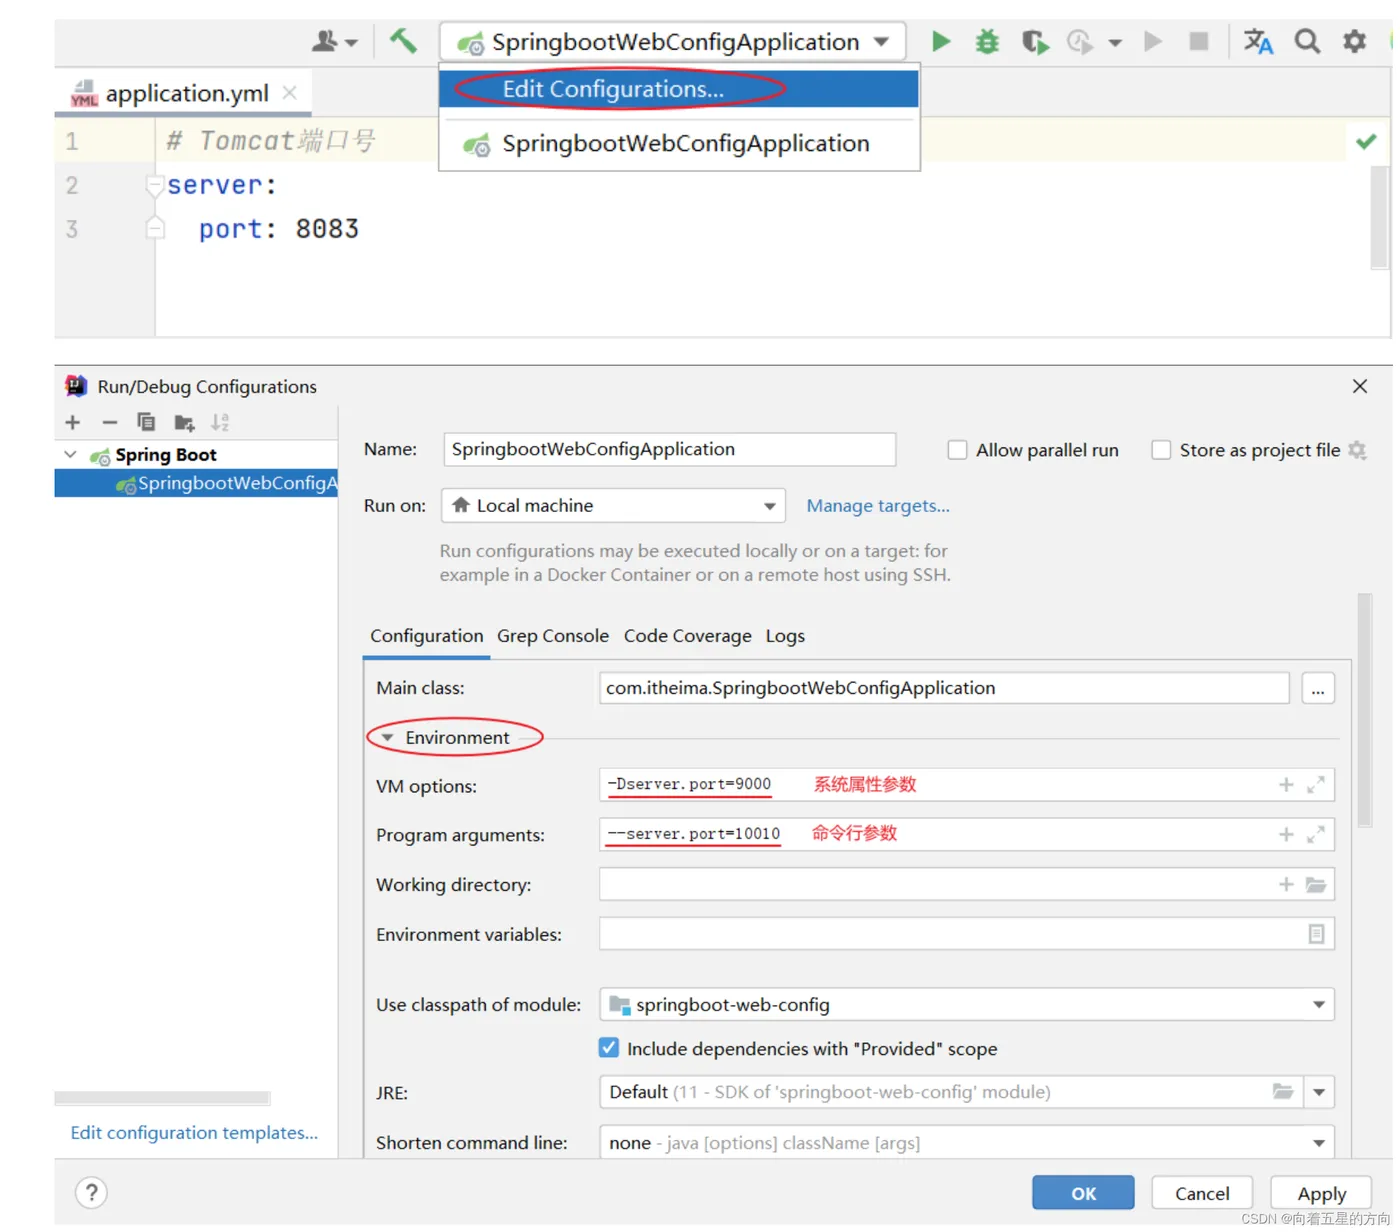Screen dimensions: 1400x1232
Task: Open Search Everywhere magnifier icon
Action: coord(1307,41)
